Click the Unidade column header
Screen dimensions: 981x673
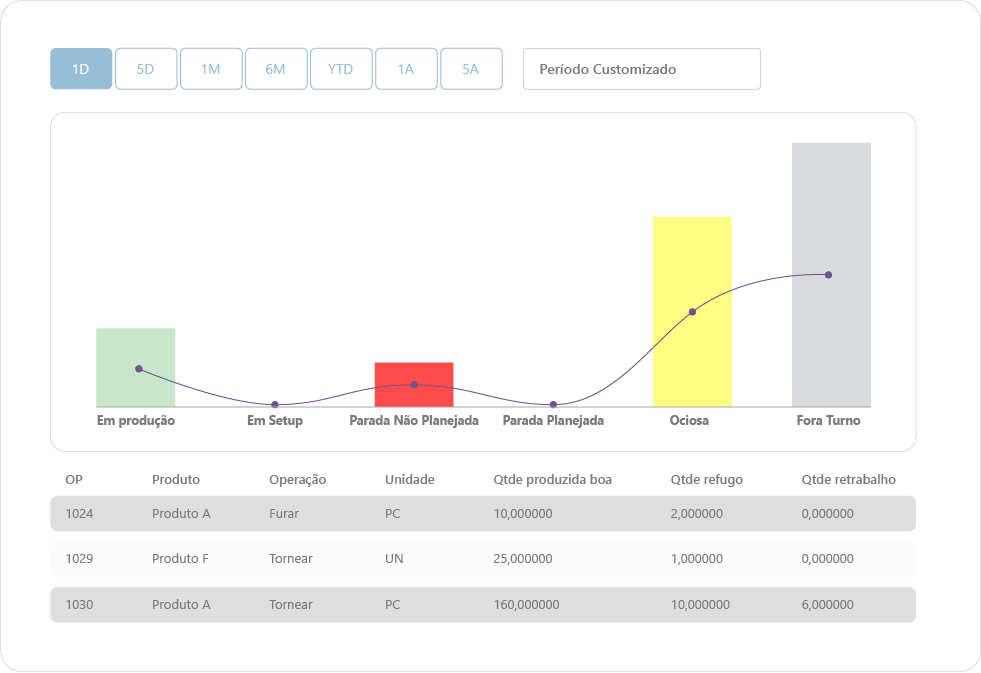(x=410, y=480)
